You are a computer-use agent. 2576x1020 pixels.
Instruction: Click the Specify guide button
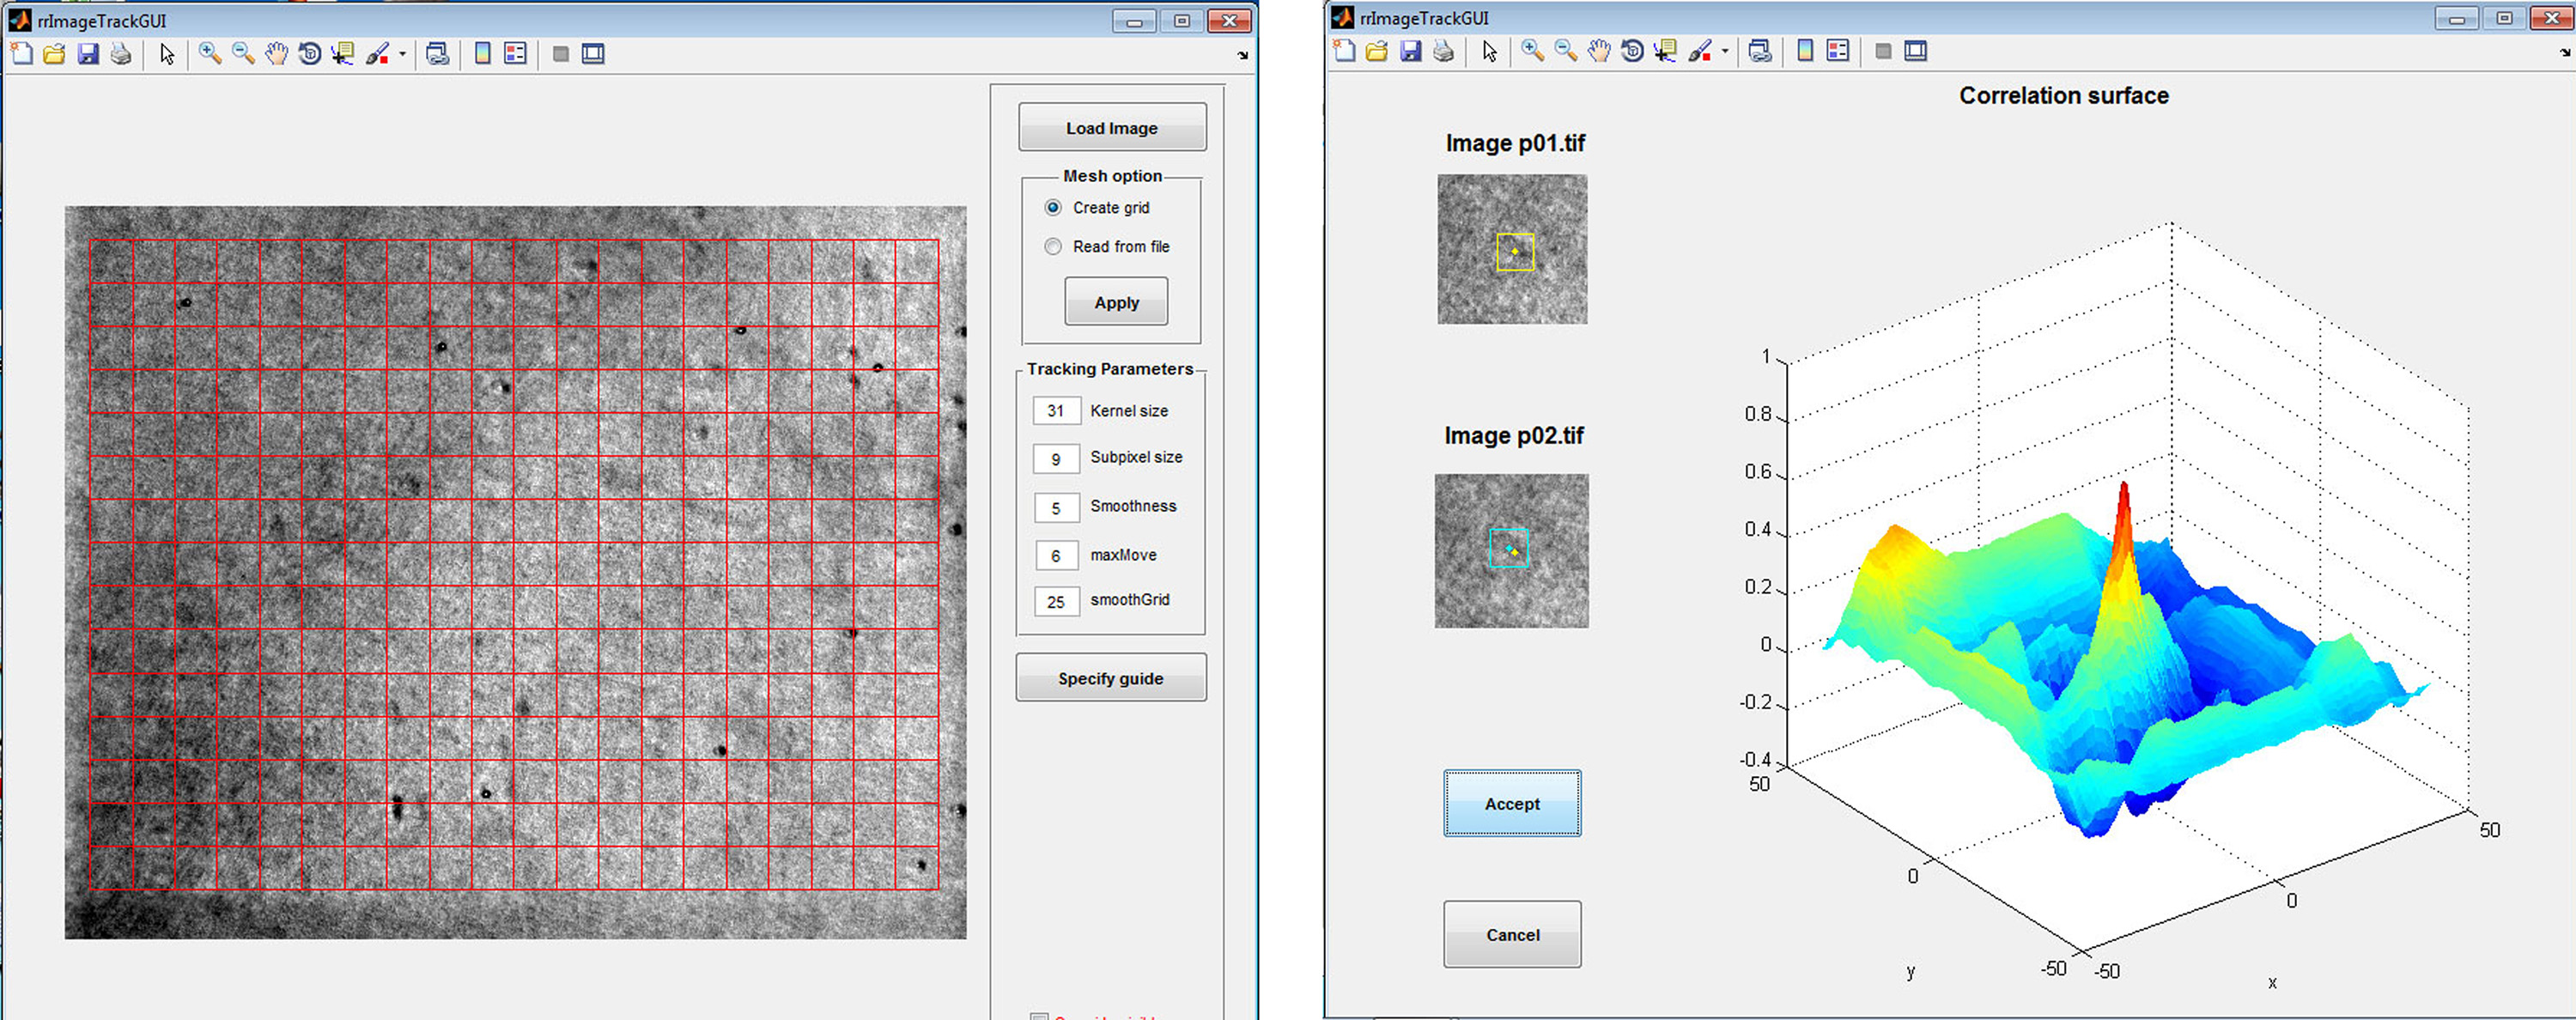[x=1111, y=678]
